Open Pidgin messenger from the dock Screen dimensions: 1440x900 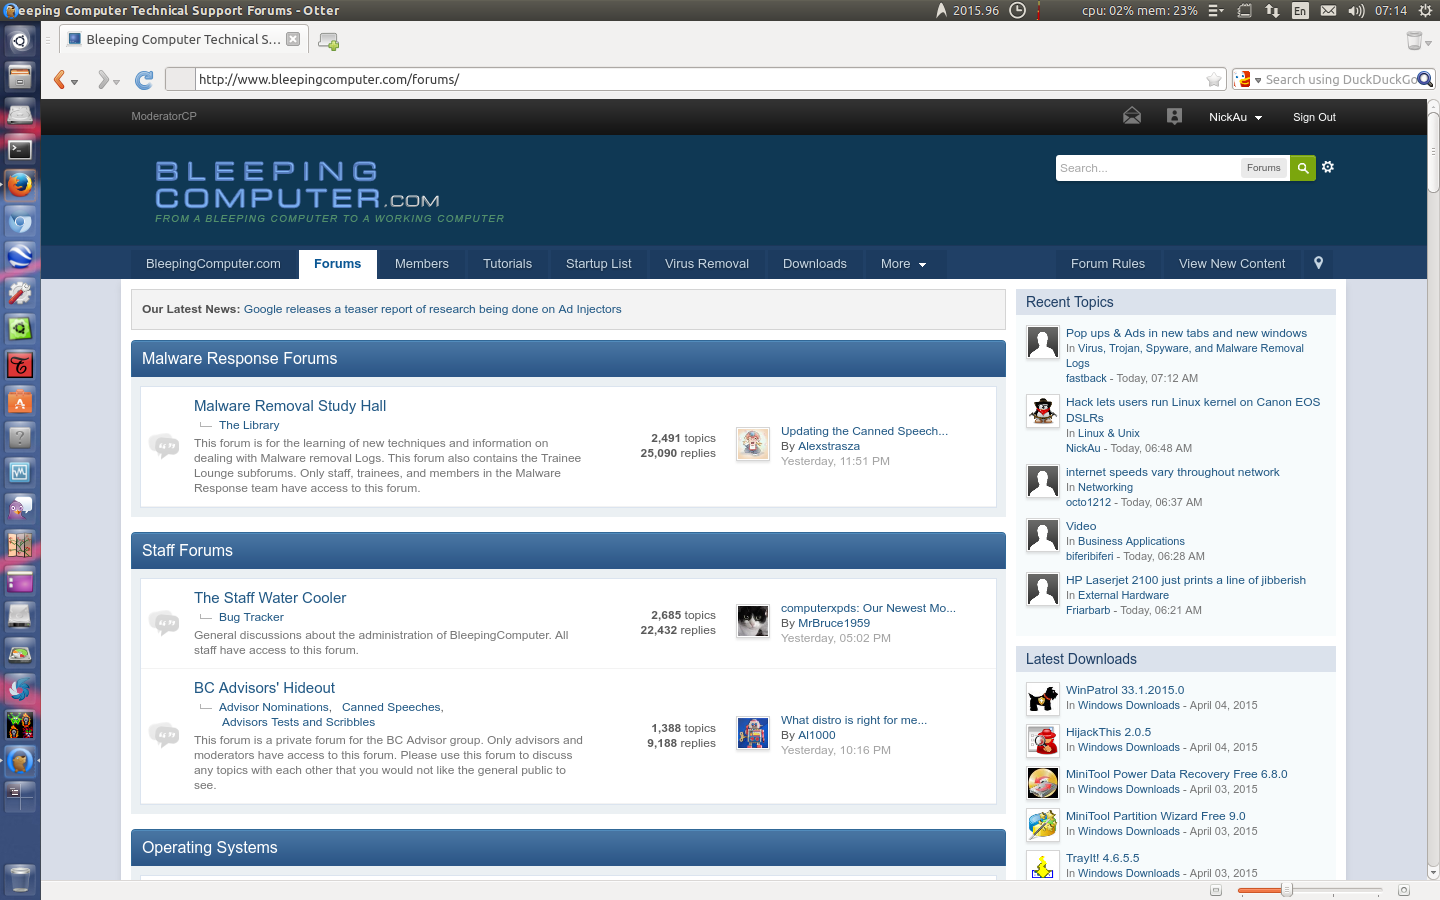point(20,508)
